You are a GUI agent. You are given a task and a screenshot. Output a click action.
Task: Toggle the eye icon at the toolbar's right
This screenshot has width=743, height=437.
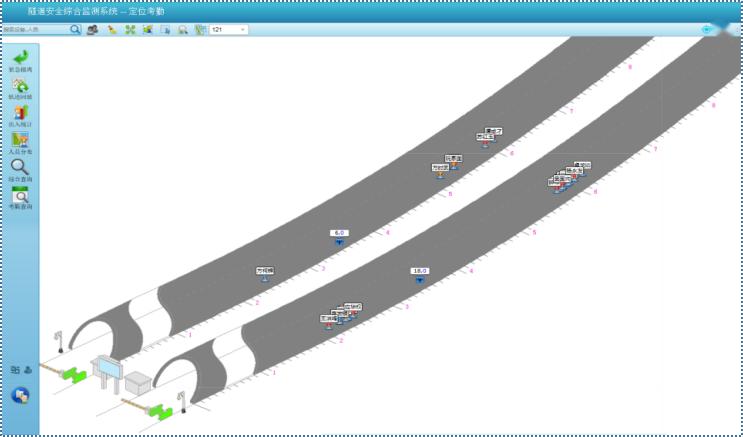707,29
